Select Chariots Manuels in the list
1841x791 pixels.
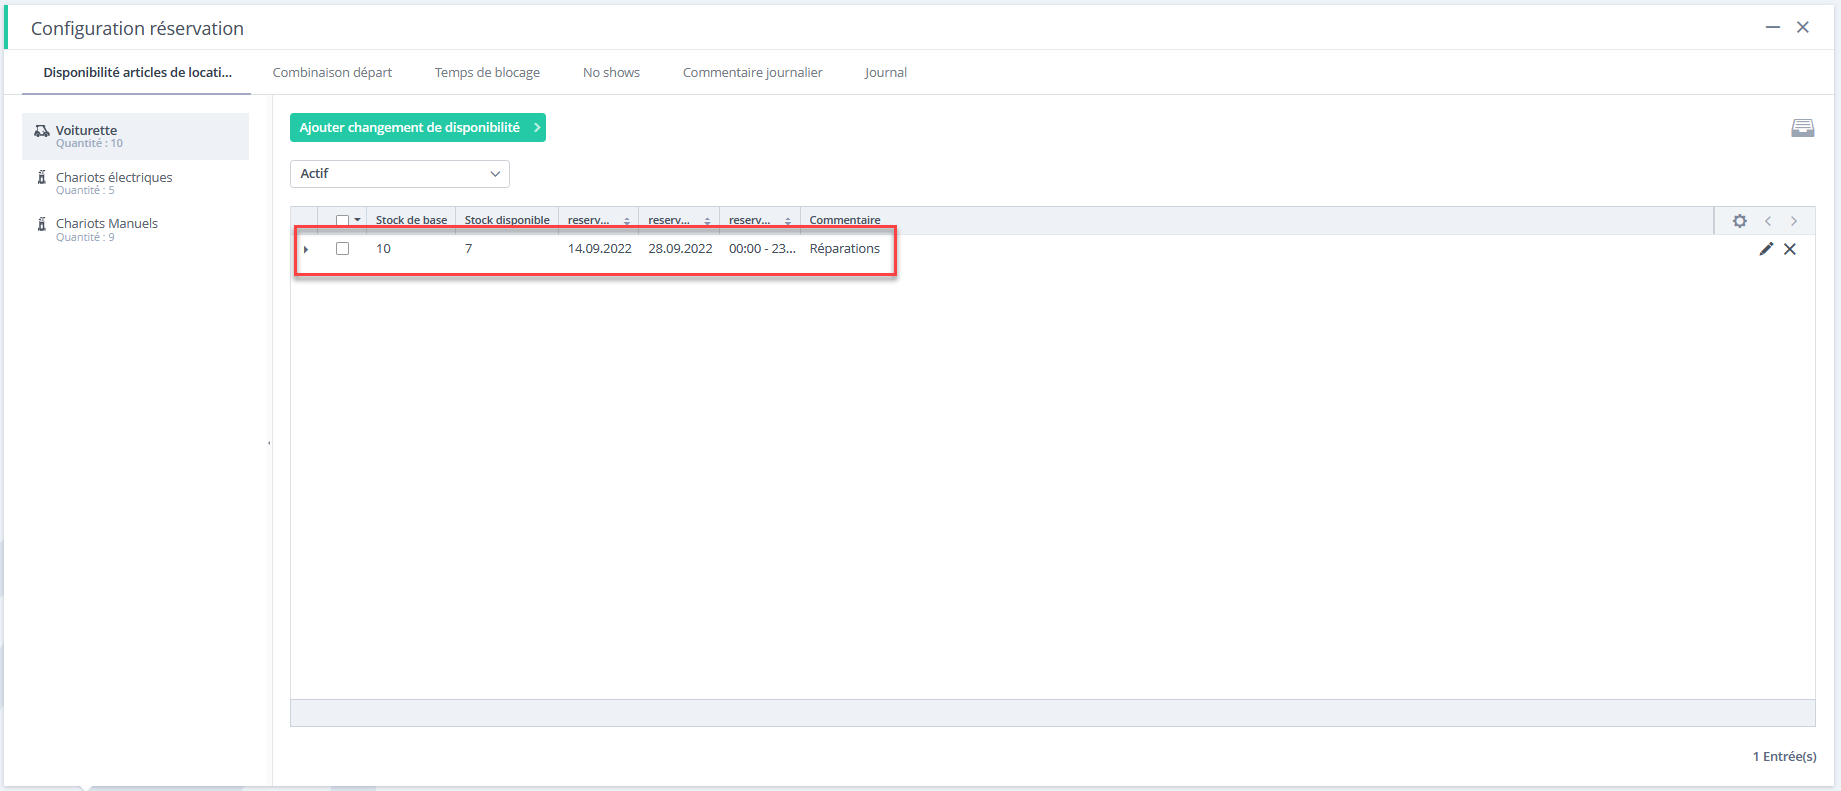[x=136, y=229]
